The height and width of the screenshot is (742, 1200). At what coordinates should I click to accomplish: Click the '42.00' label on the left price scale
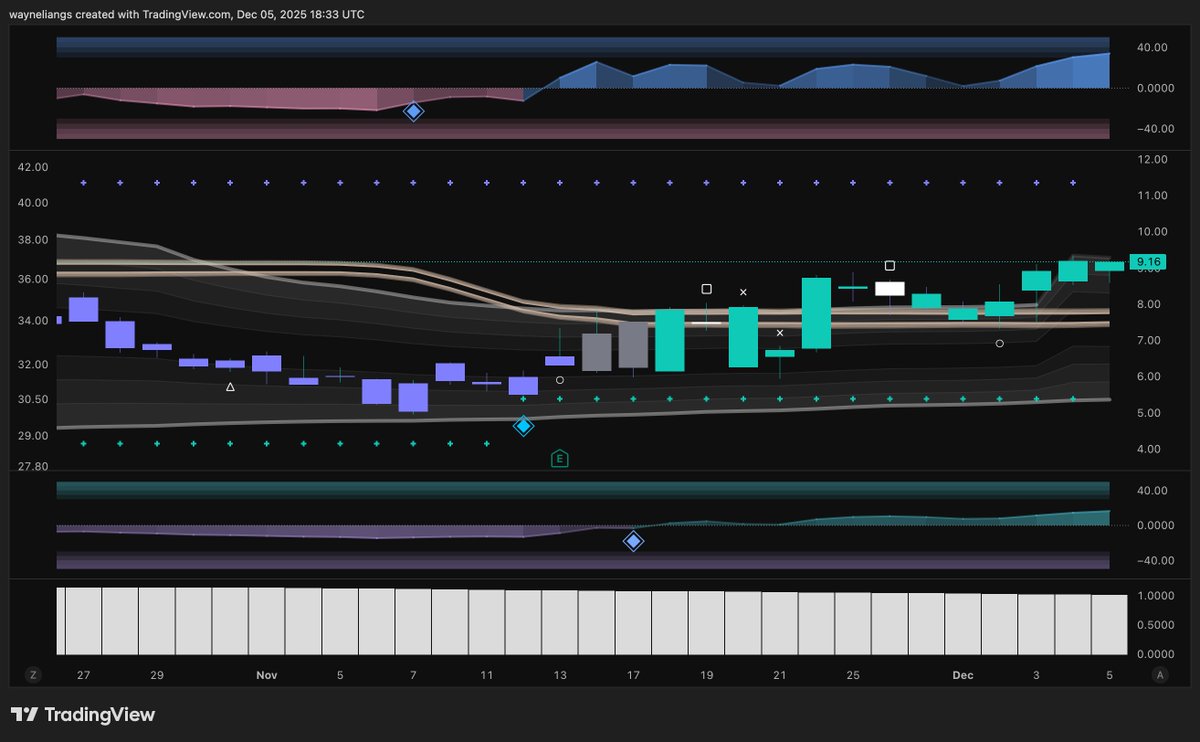[x=33, y=168]
